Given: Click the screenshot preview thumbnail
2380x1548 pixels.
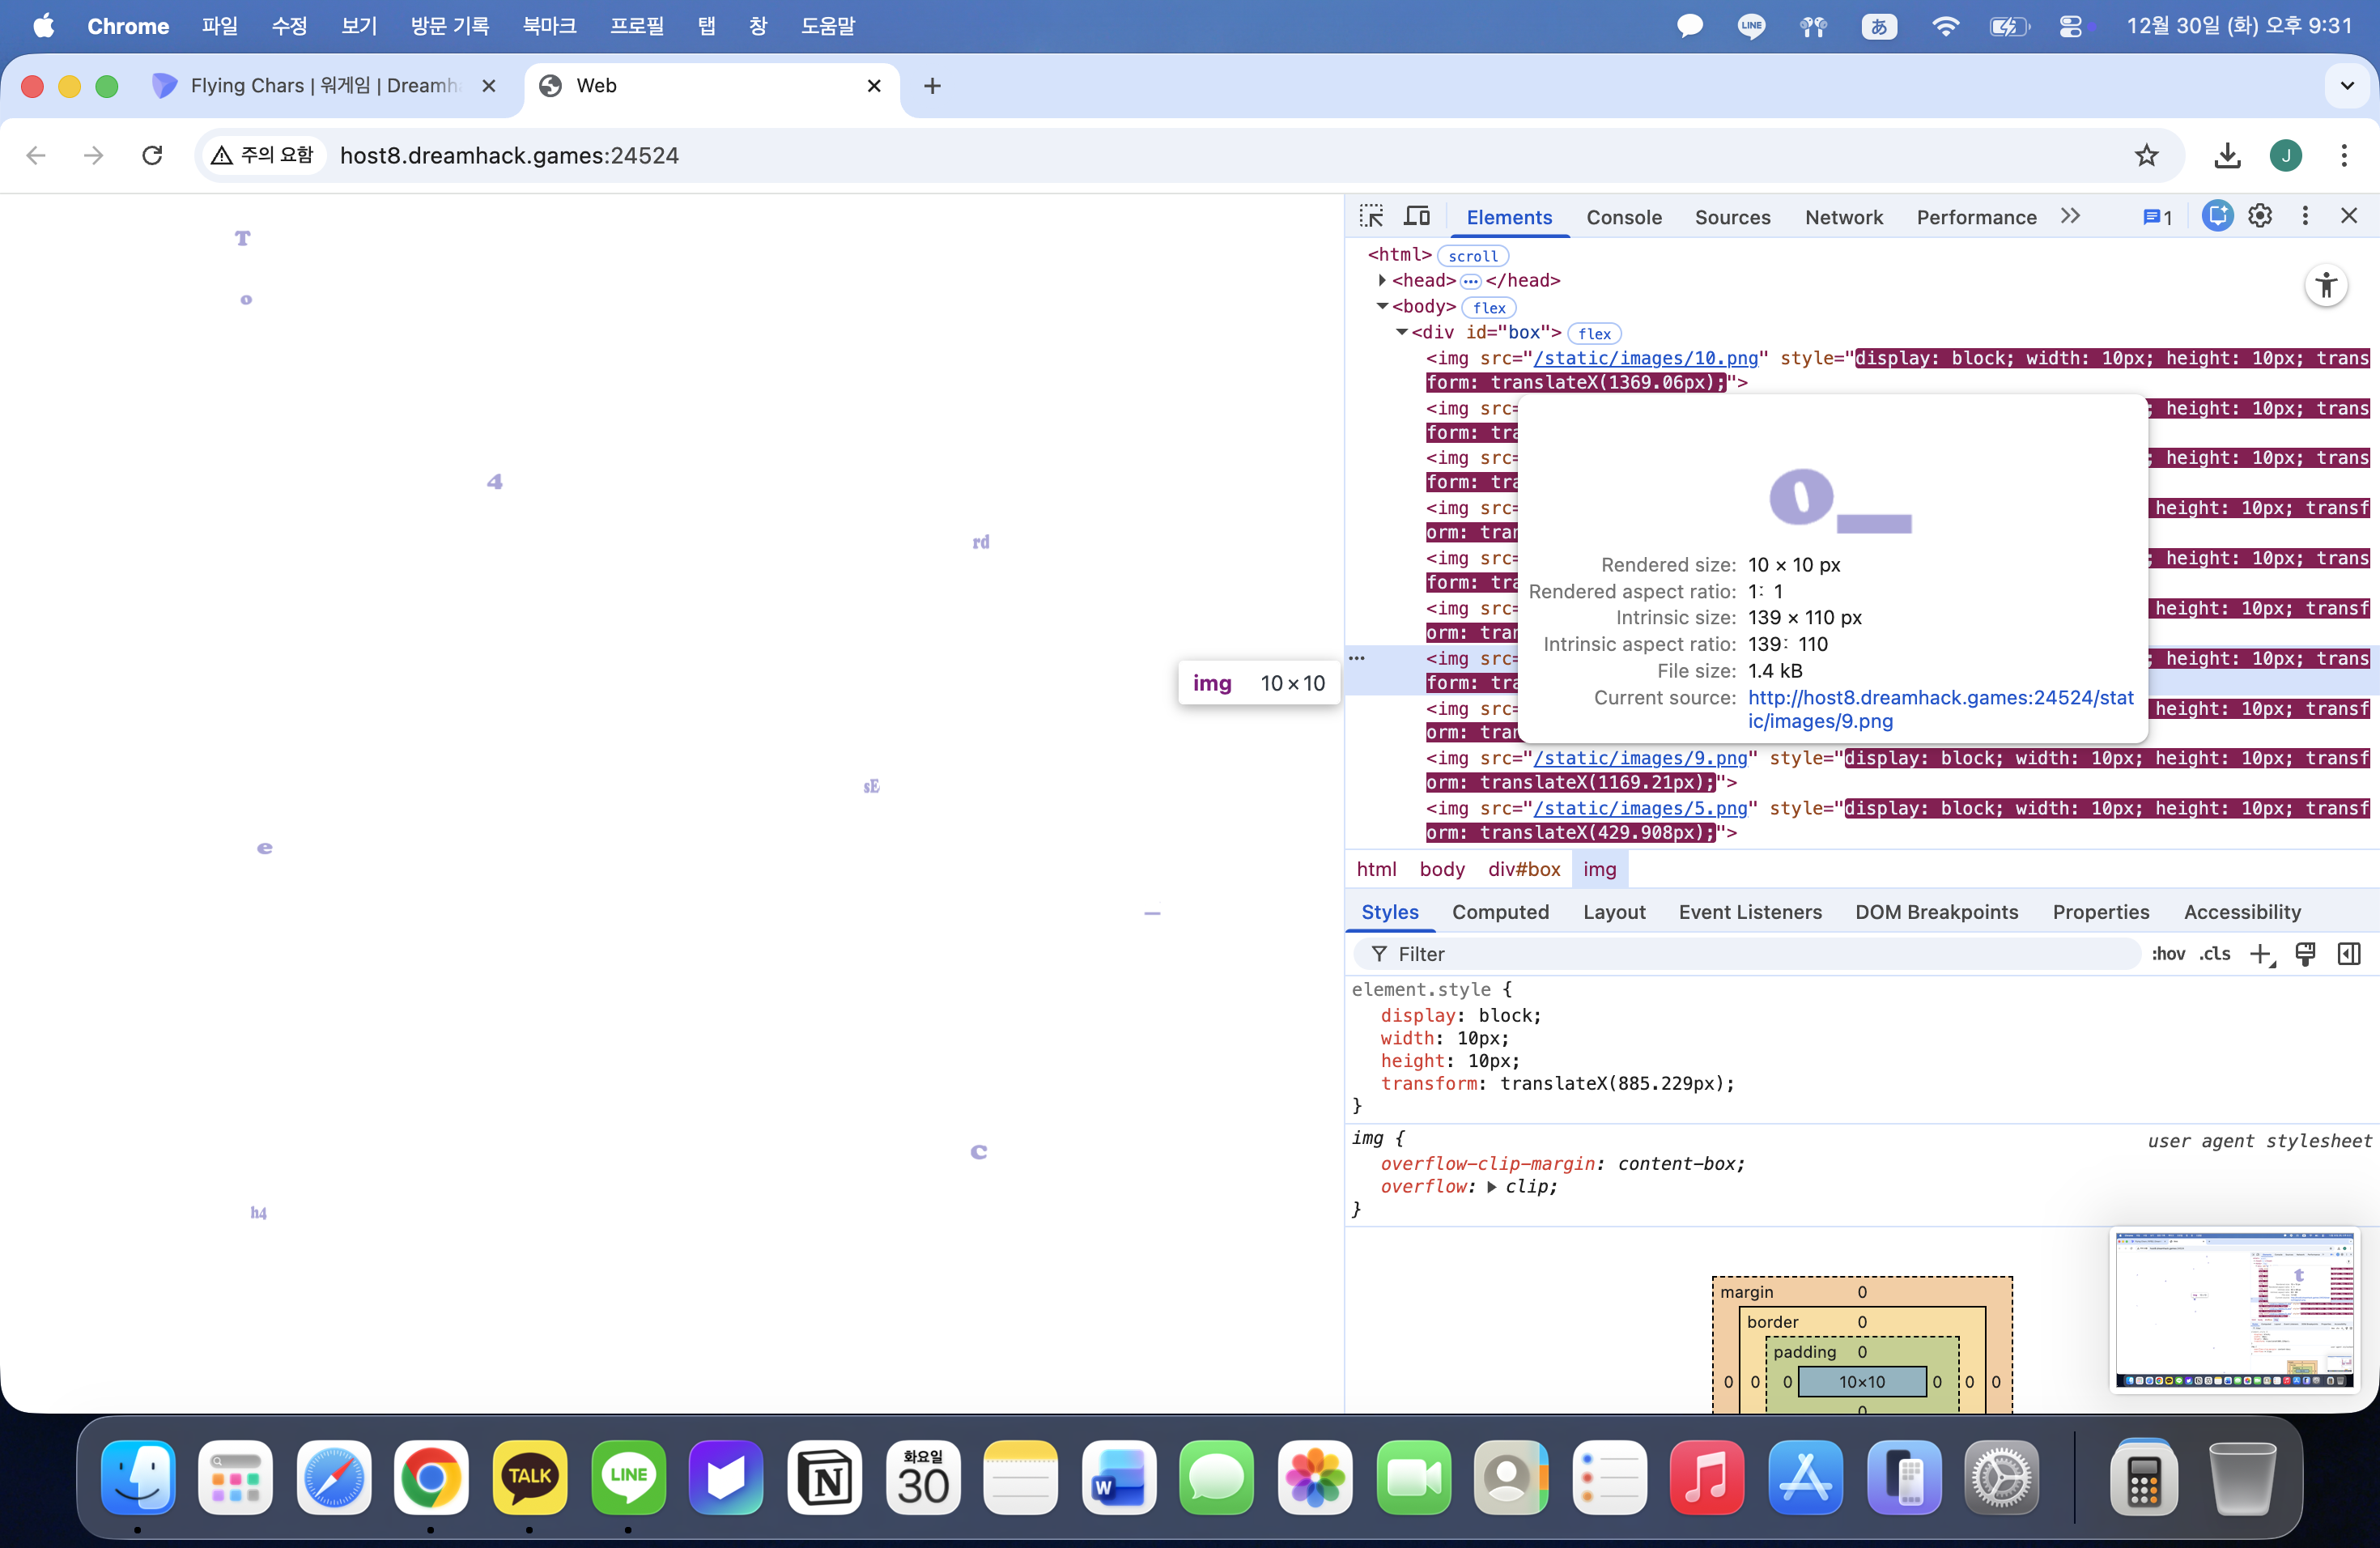Looking at the screenshot, I should [x=2234, y=1309].
